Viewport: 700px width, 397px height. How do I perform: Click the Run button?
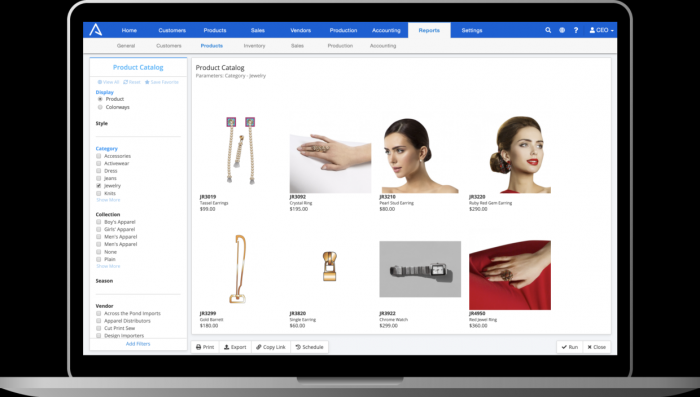[x=570, y=347]
